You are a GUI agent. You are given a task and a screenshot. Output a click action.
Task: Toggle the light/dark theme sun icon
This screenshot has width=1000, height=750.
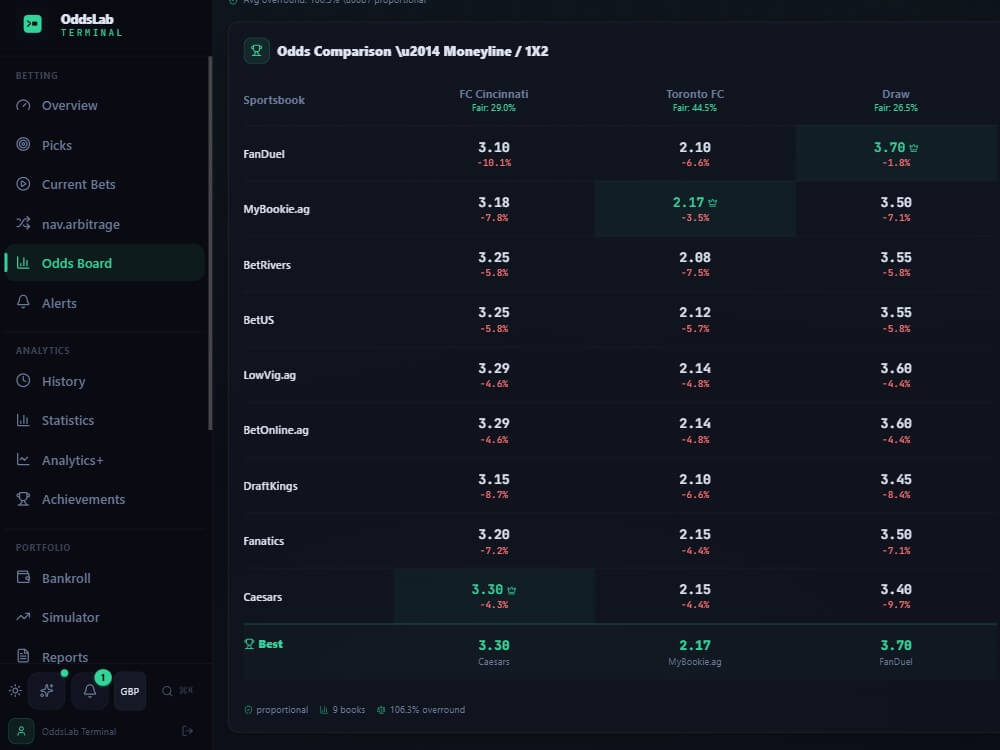click(15, 691)
